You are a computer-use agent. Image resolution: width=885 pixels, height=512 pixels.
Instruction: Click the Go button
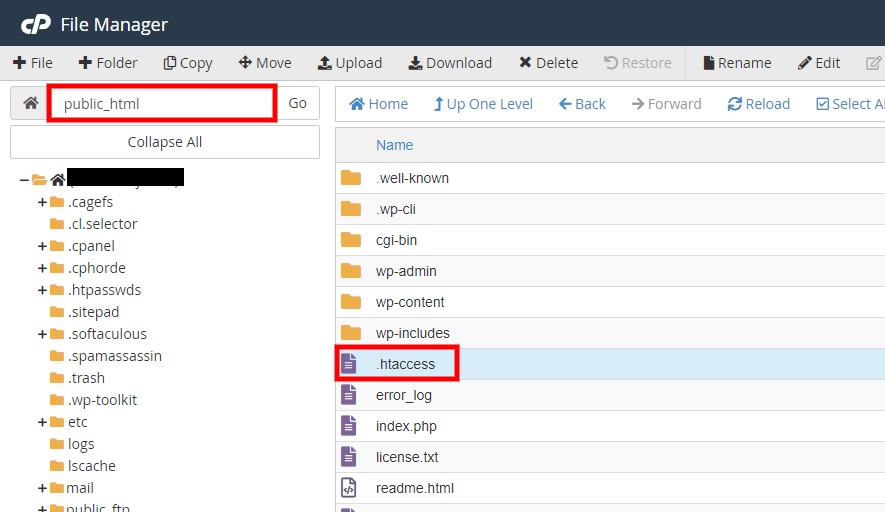click(297, 103)
